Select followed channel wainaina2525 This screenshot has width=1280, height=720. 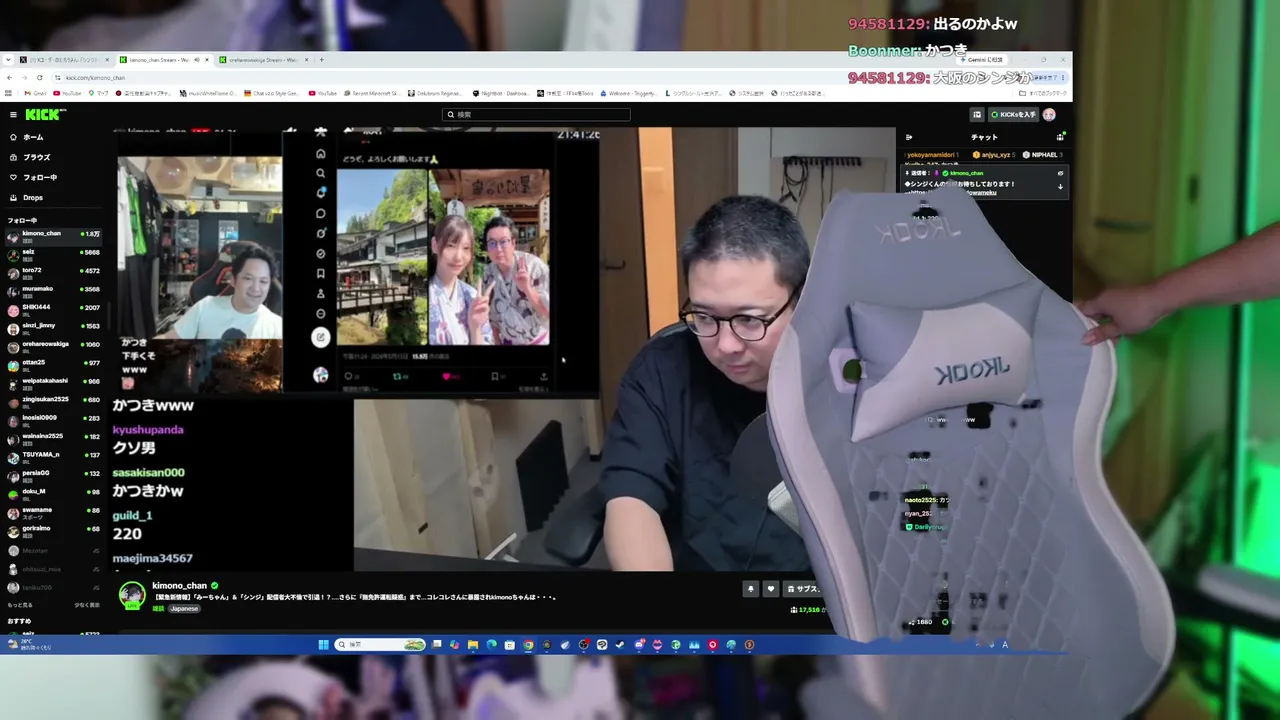point(53,438)
